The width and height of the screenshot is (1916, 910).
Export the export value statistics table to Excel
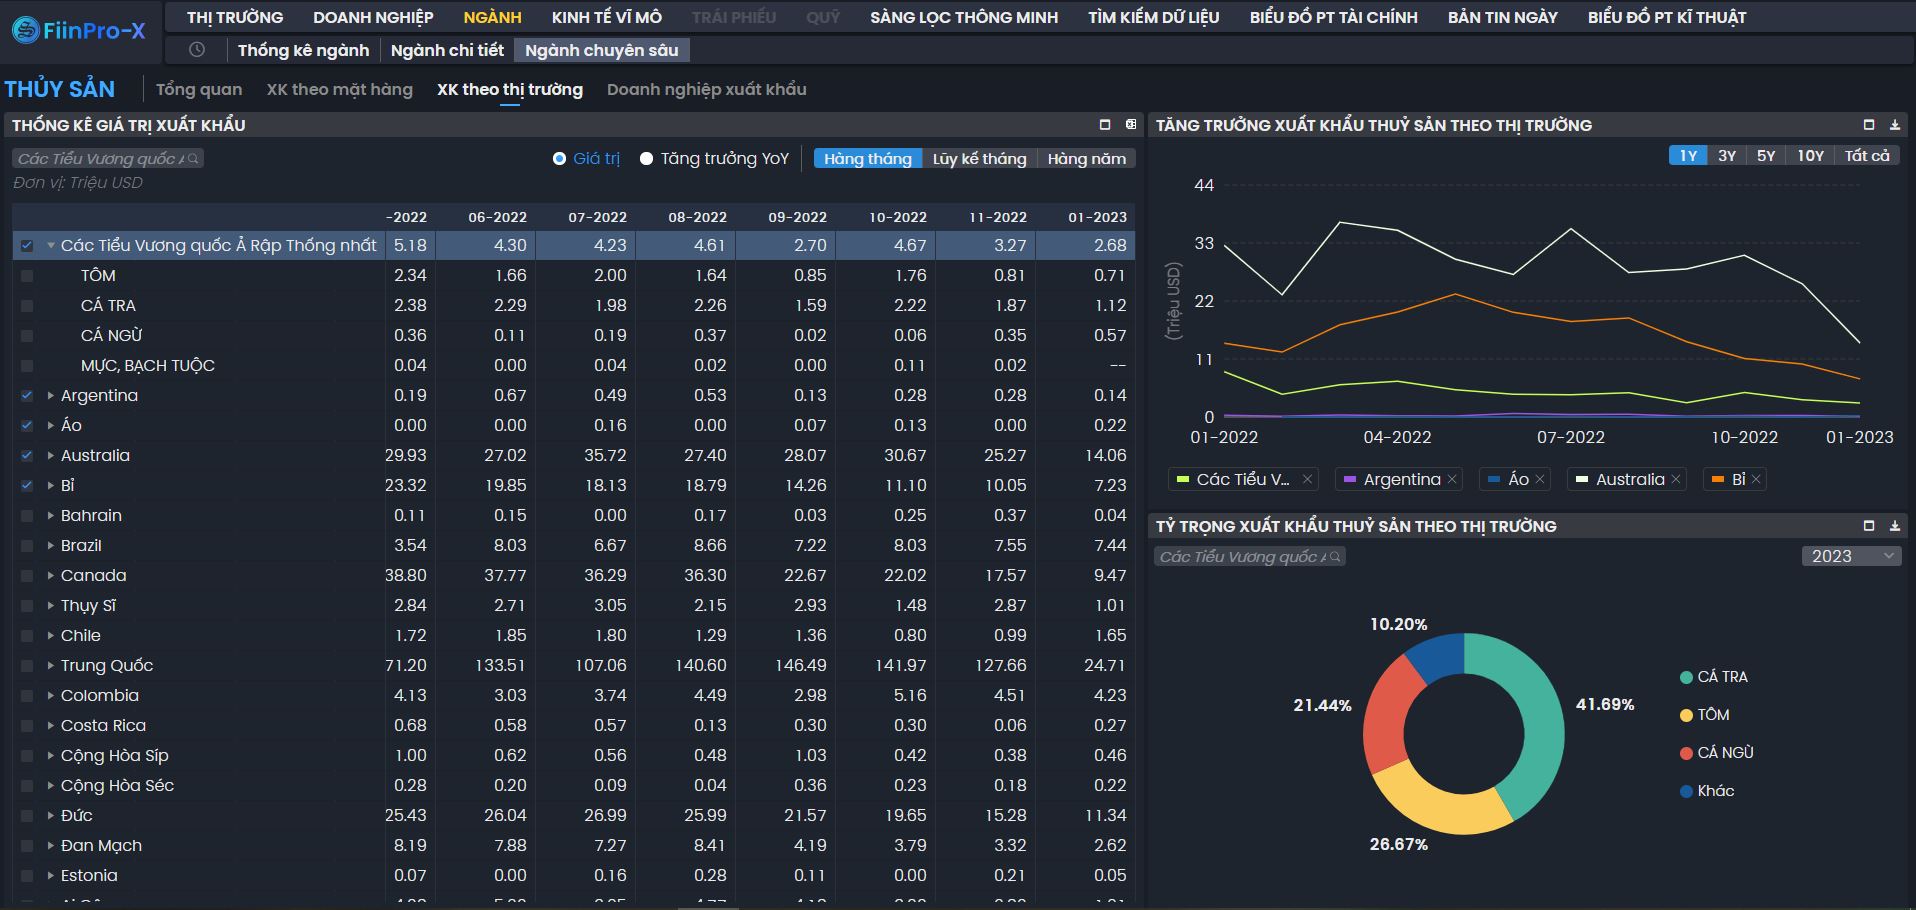point(1131,125)
